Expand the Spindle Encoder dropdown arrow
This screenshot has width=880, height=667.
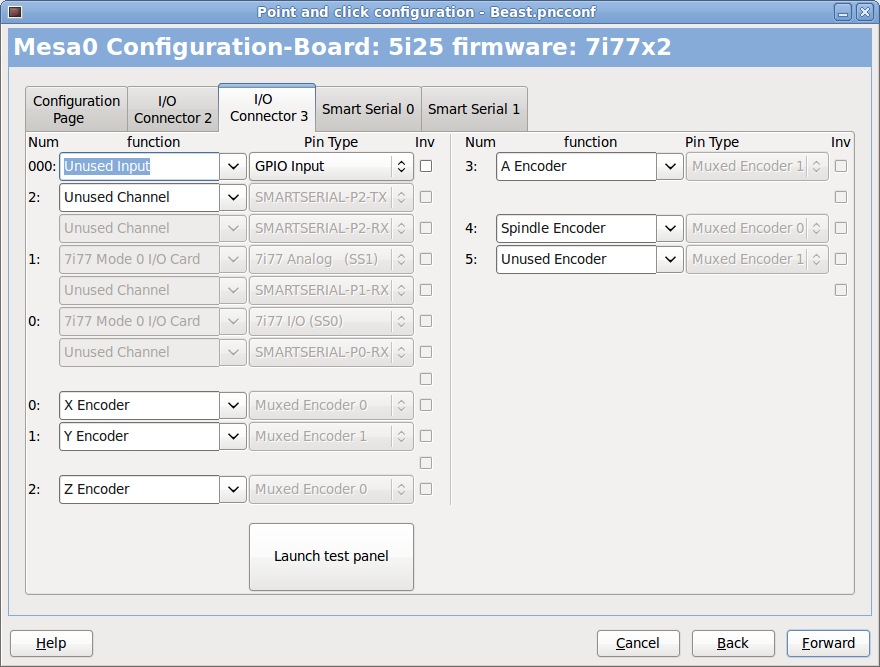pos(670,228)
